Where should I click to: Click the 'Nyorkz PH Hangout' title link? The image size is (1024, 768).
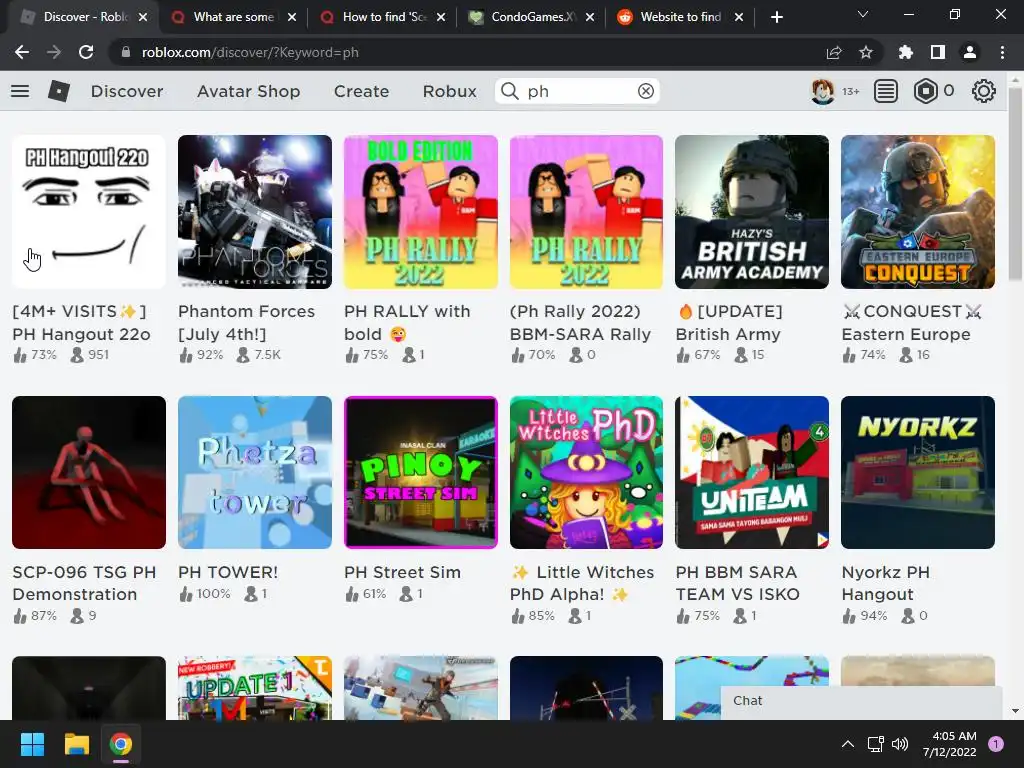pos(886,583)
